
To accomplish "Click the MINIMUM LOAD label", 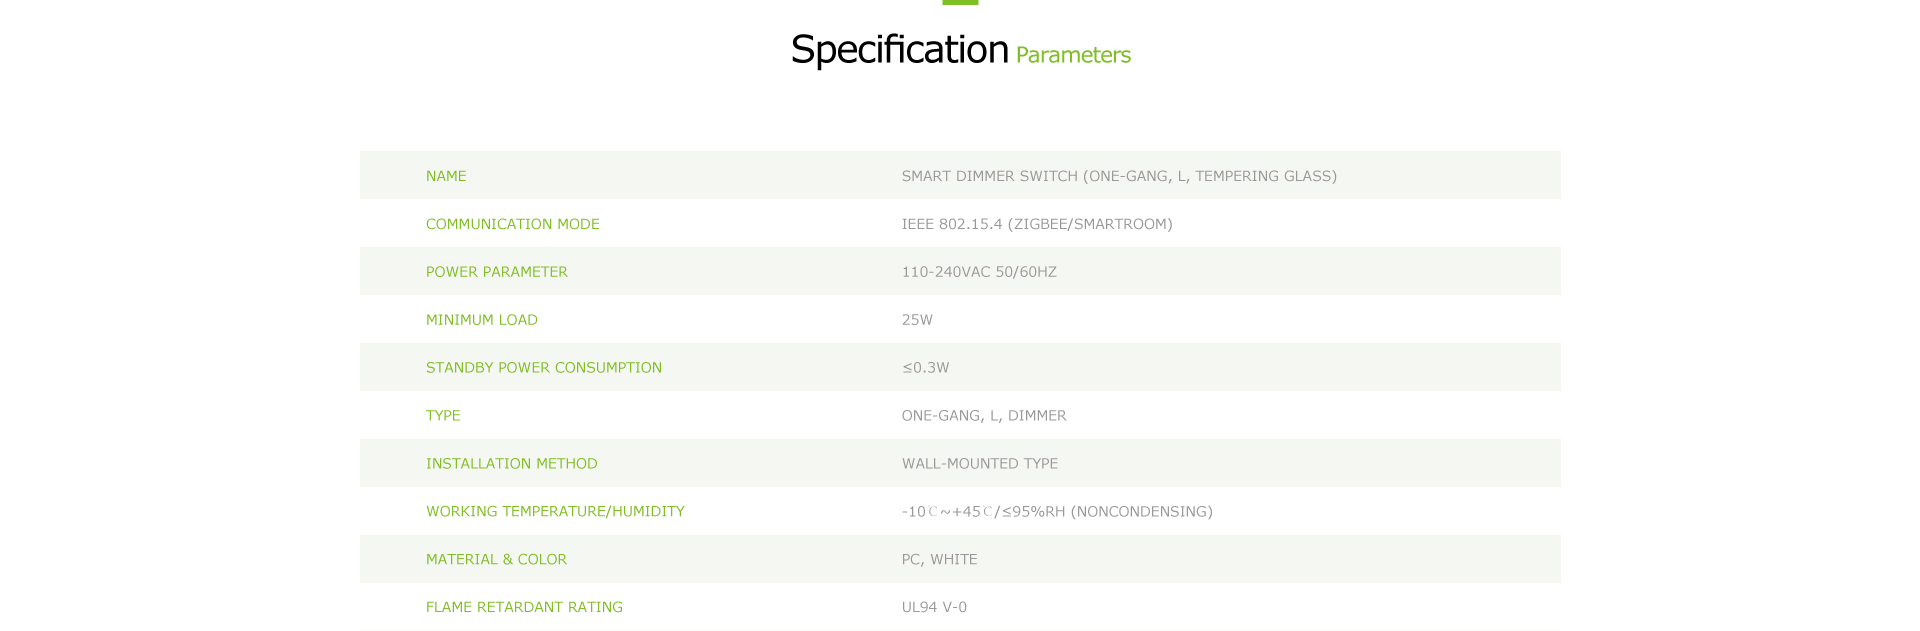I will click(x=481, y=320).
